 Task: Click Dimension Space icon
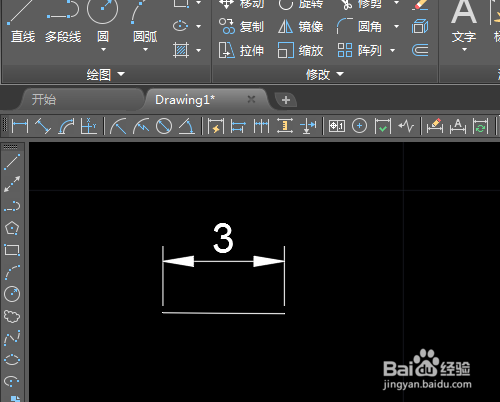click(285, 127)
